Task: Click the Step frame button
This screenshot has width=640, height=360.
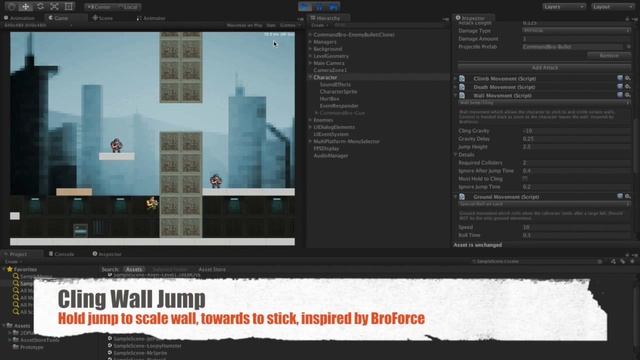Action: (333, 7)
